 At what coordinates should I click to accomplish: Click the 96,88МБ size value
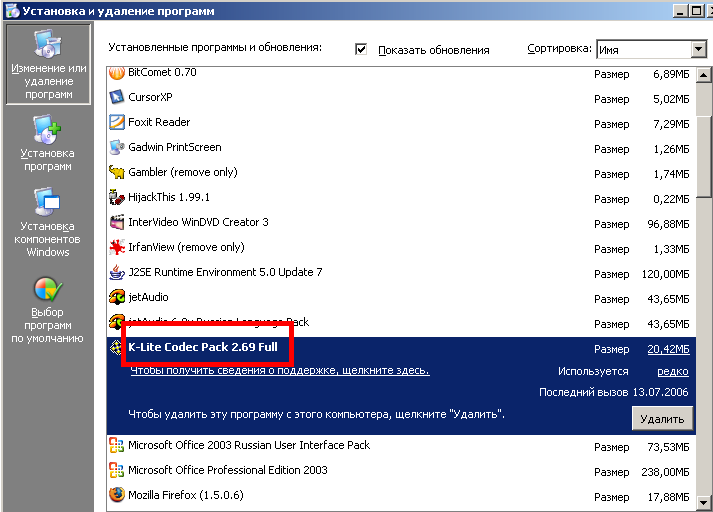[668, 224]
